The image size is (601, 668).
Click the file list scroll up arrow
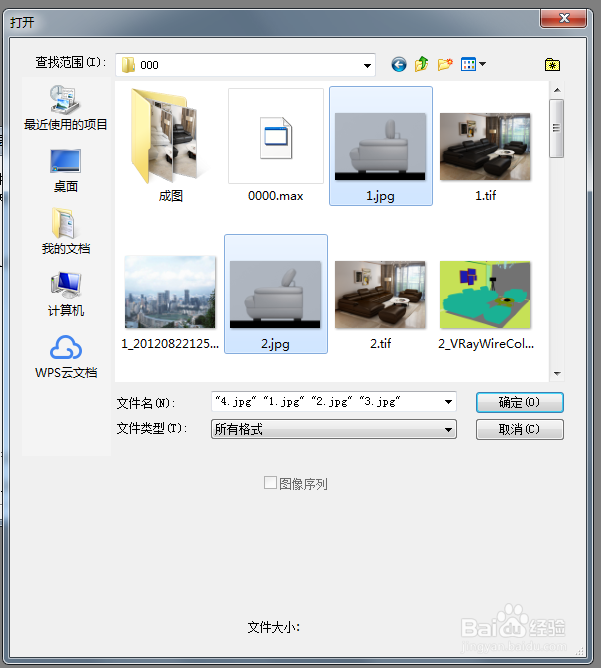point(557,90)
